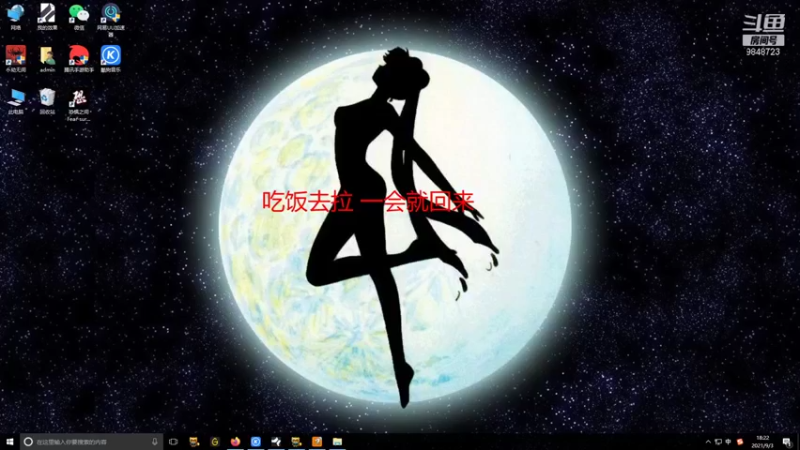Open the Recycle Bin (回收站)
Image resolution: width=800 pixels, height=450 pixels.
pos(47,101)
